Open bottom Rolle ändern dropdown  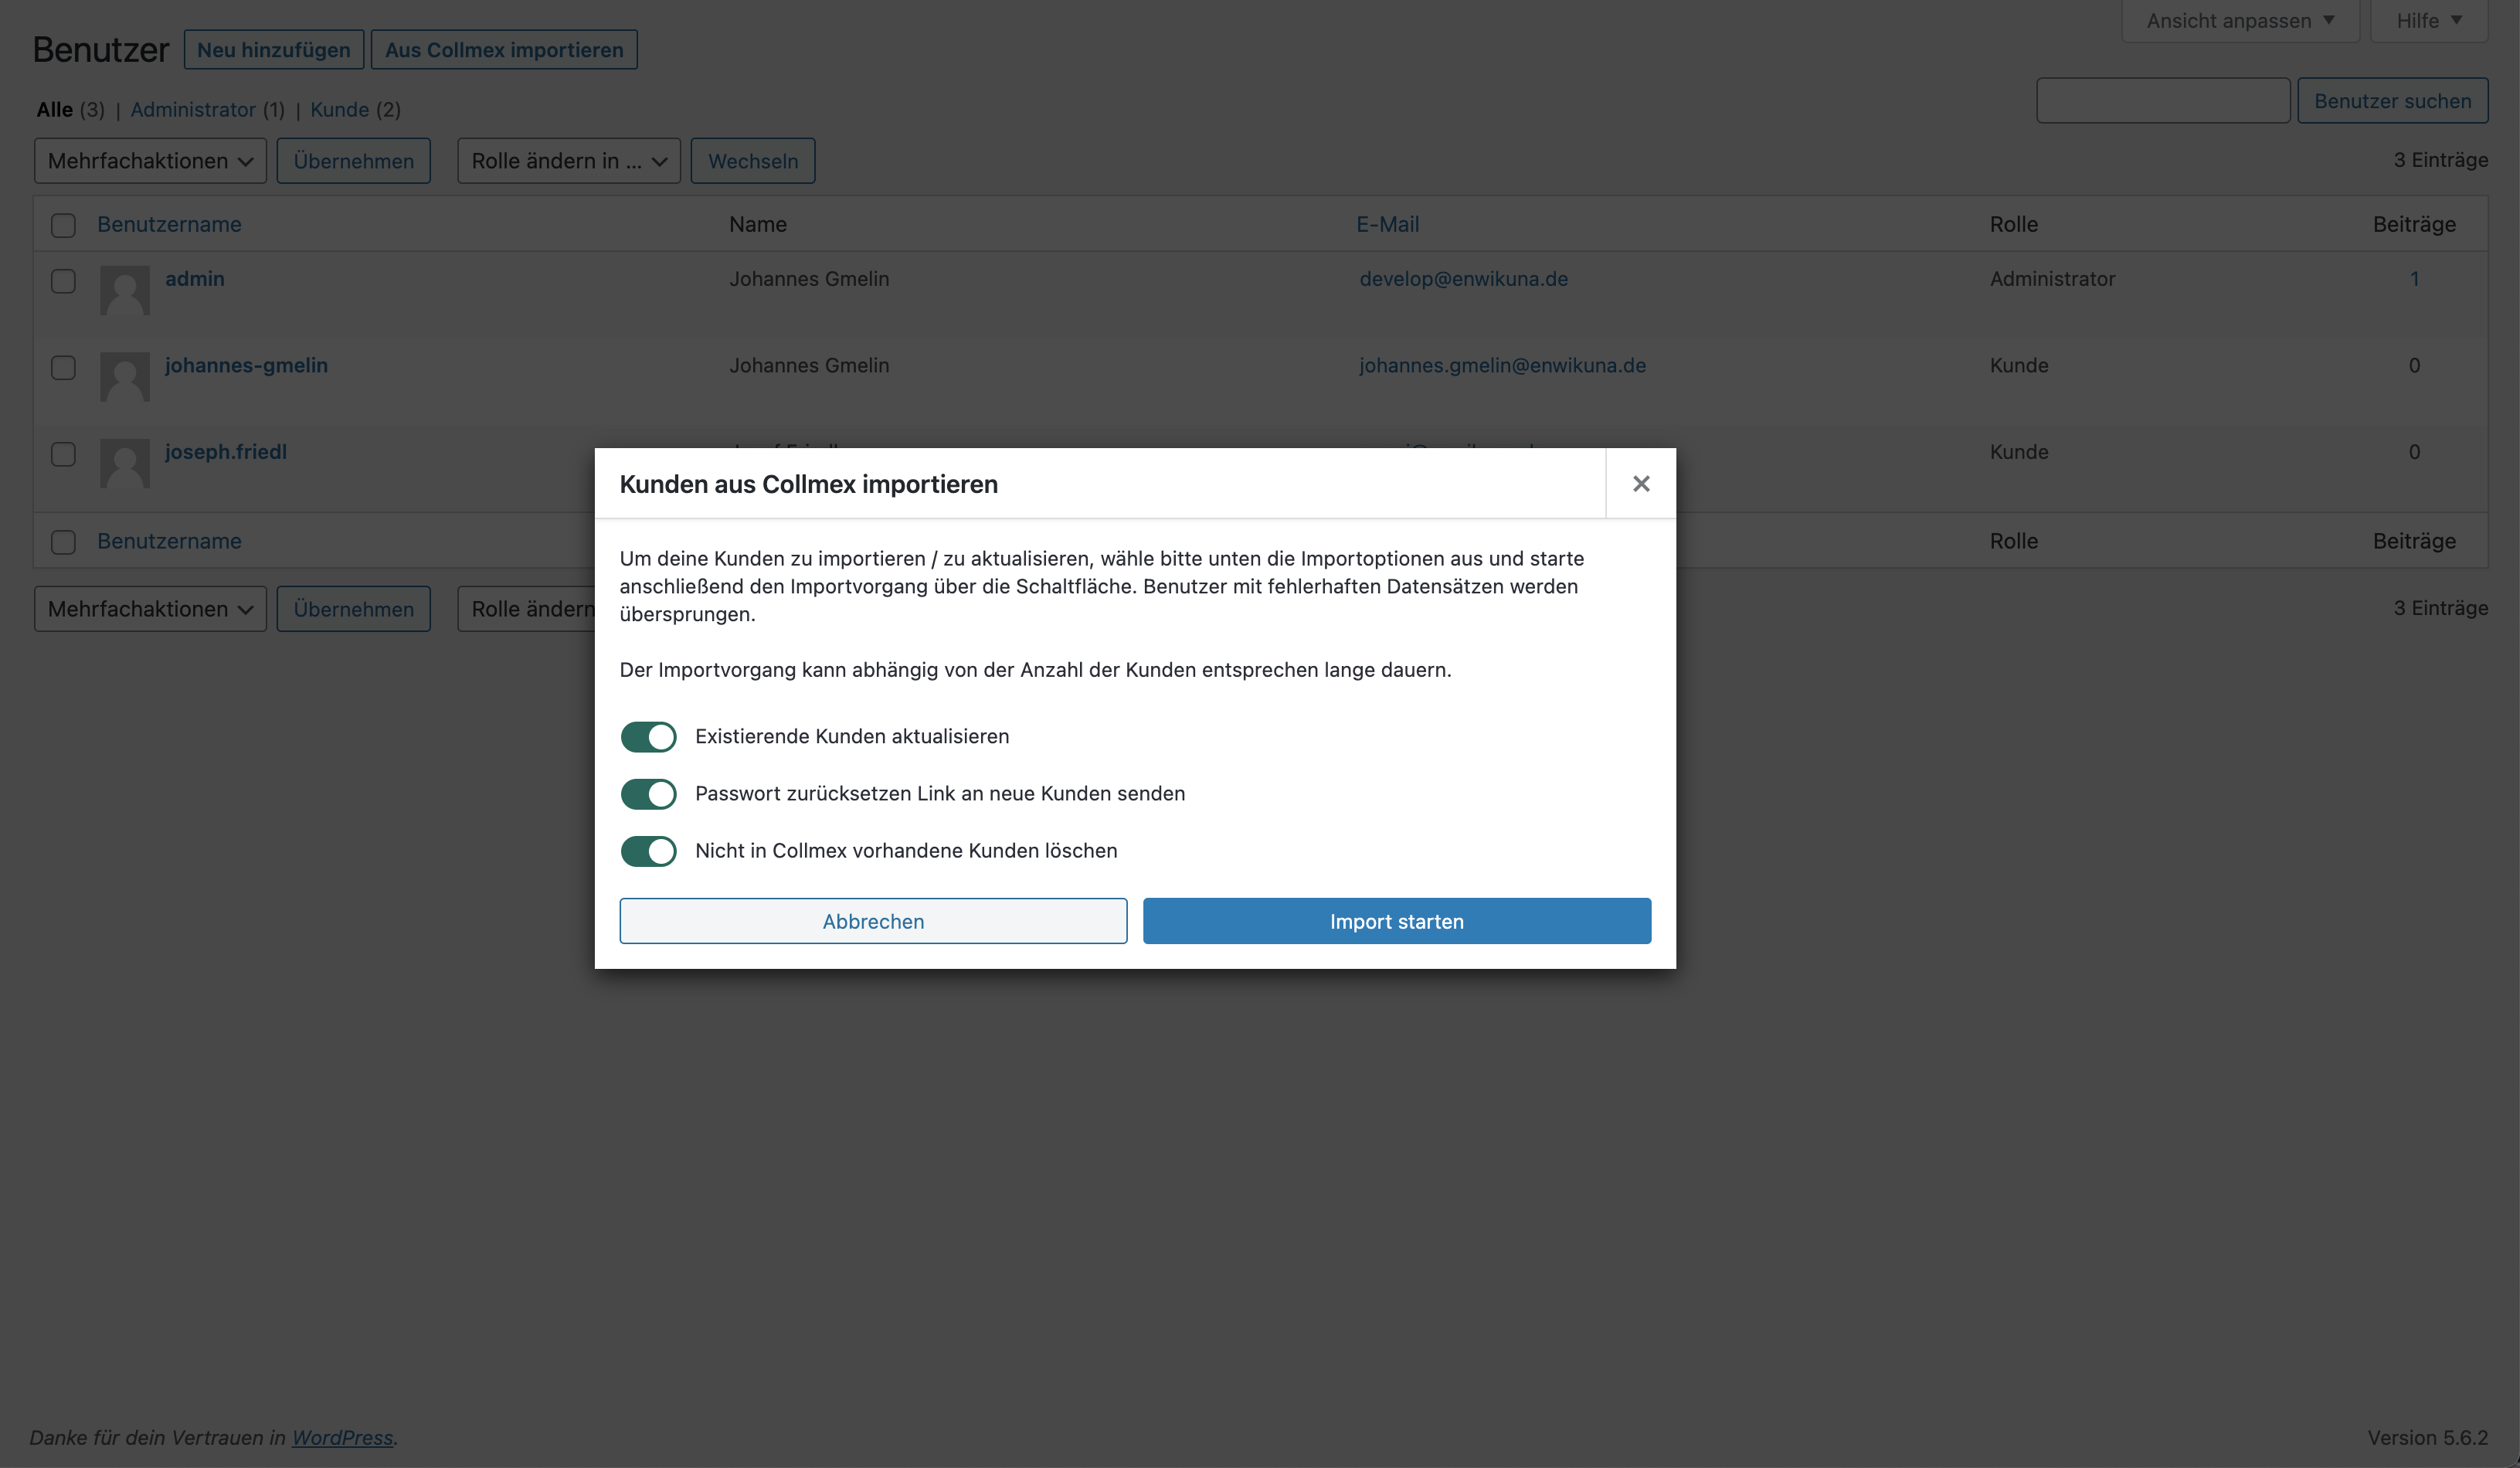click(x=527, y=609)
